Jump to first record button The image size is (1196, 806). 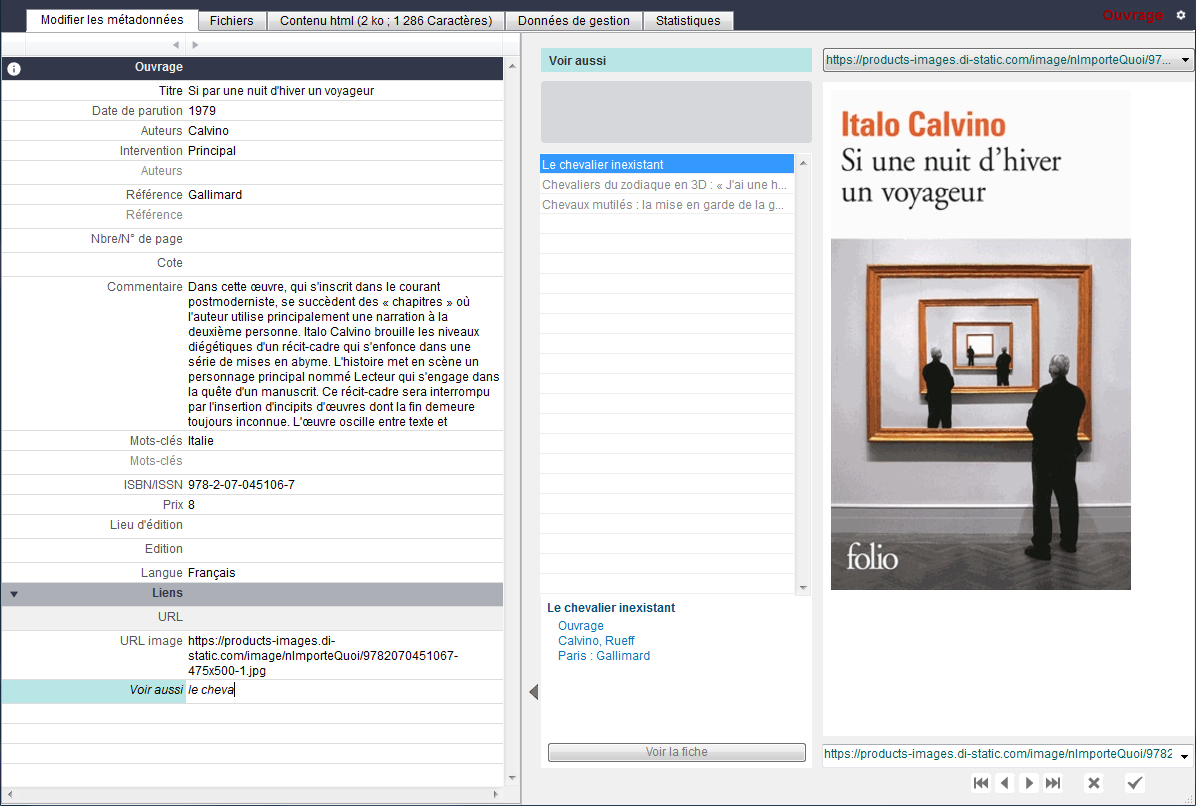pos(981,783)
